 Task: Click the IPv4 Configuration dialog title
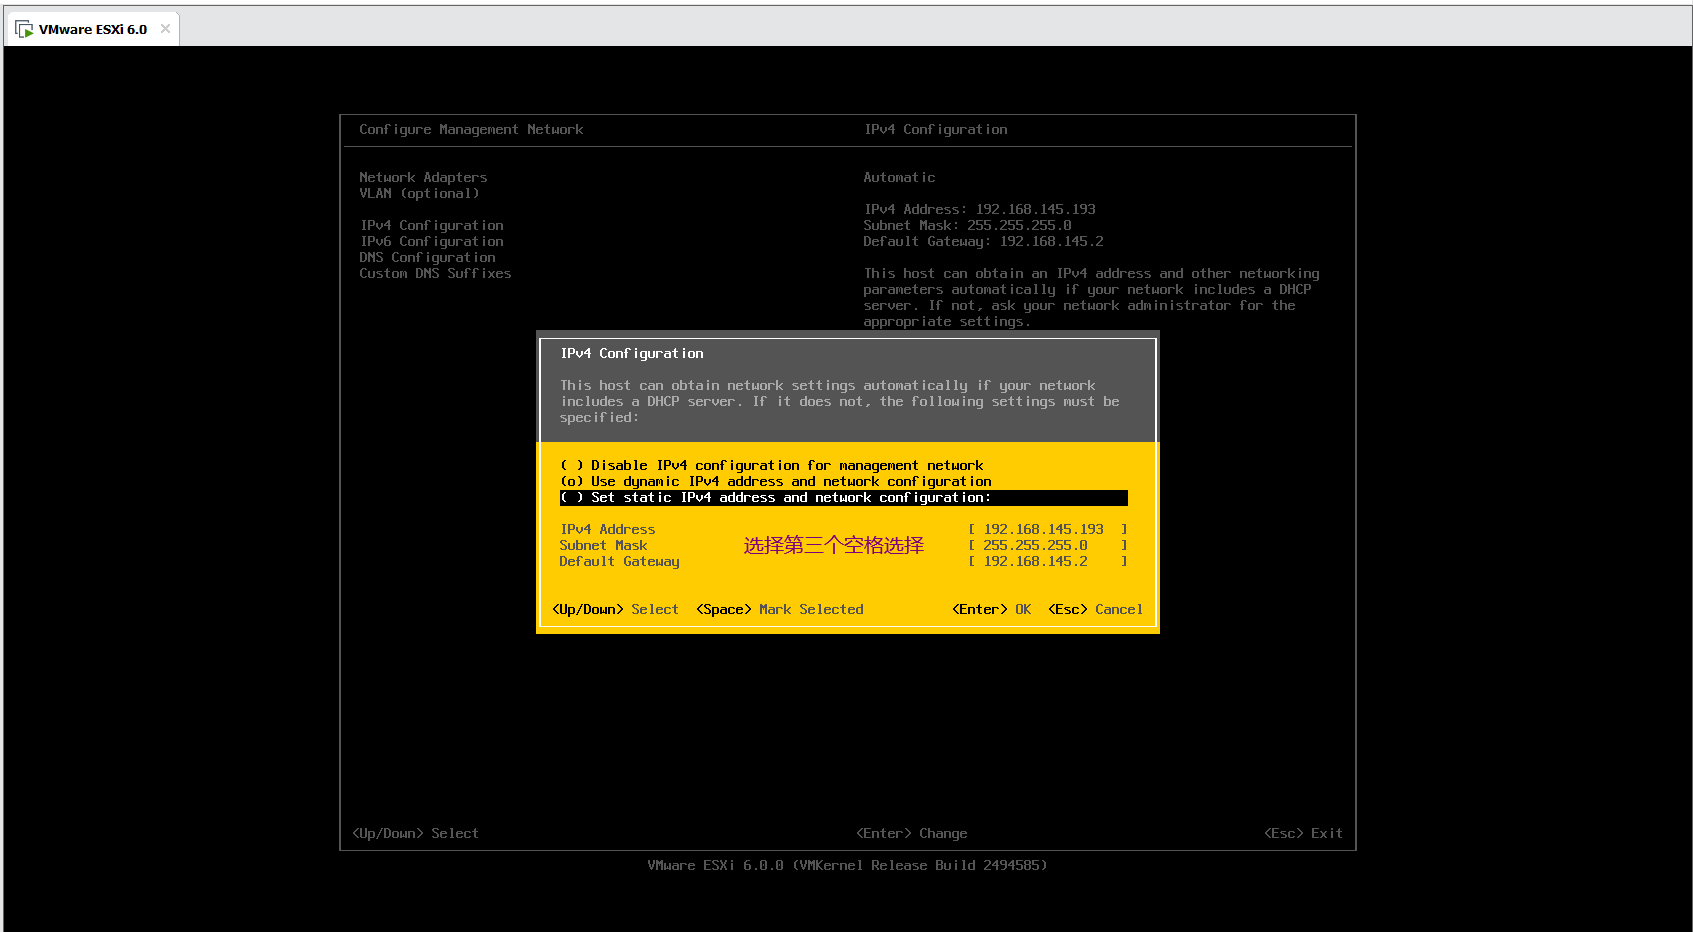coord(632,353)
